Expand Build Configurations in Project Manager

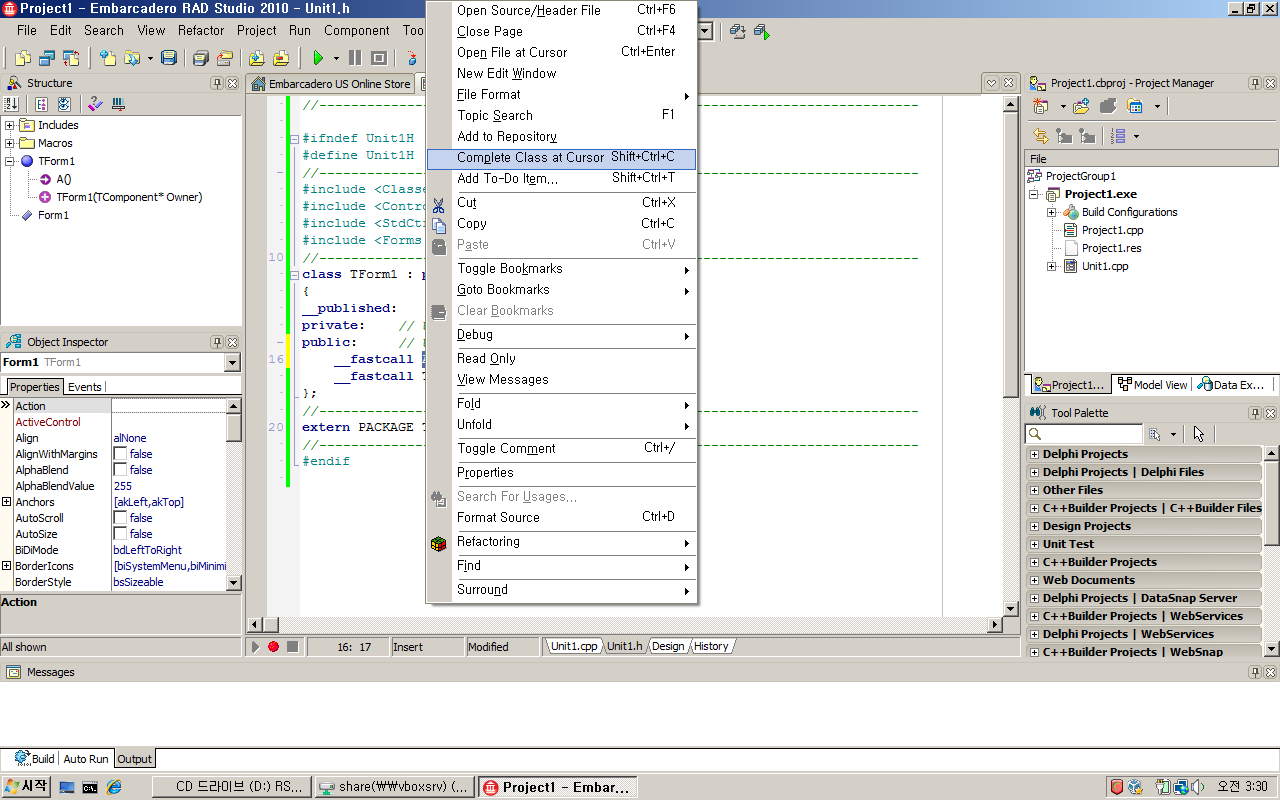pos(1052,212)
